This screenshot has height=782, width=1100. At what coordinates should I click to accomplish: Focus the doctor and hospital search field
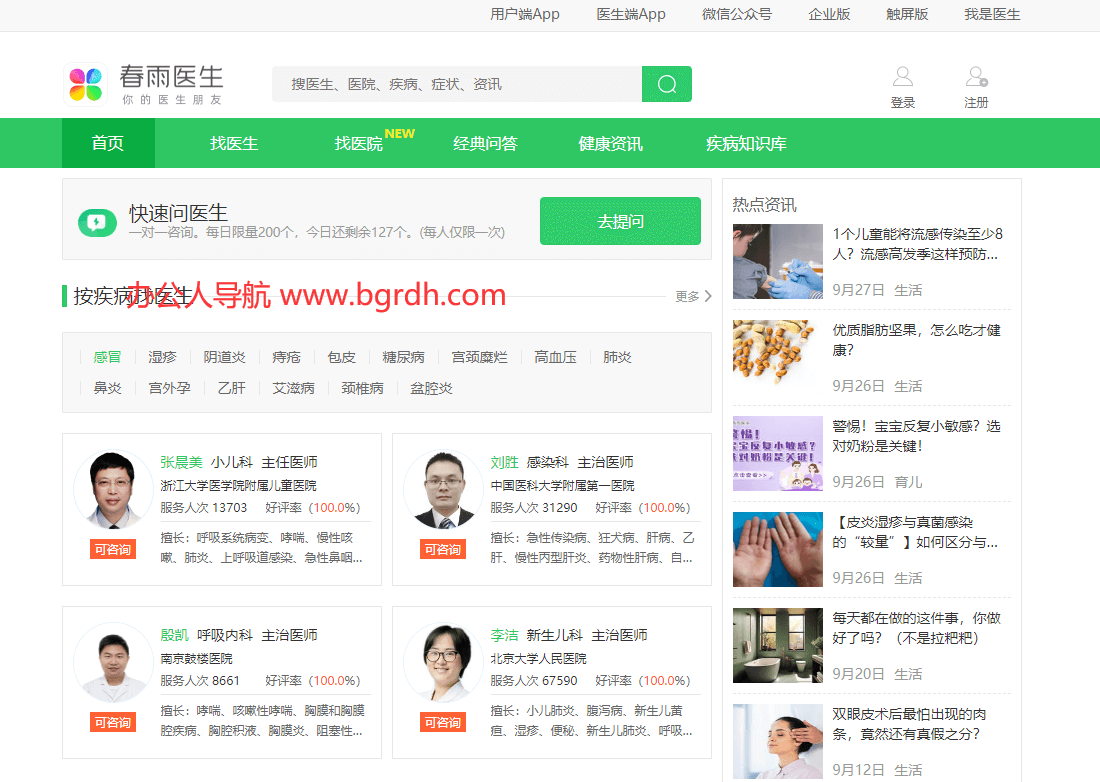pos(457,84)
